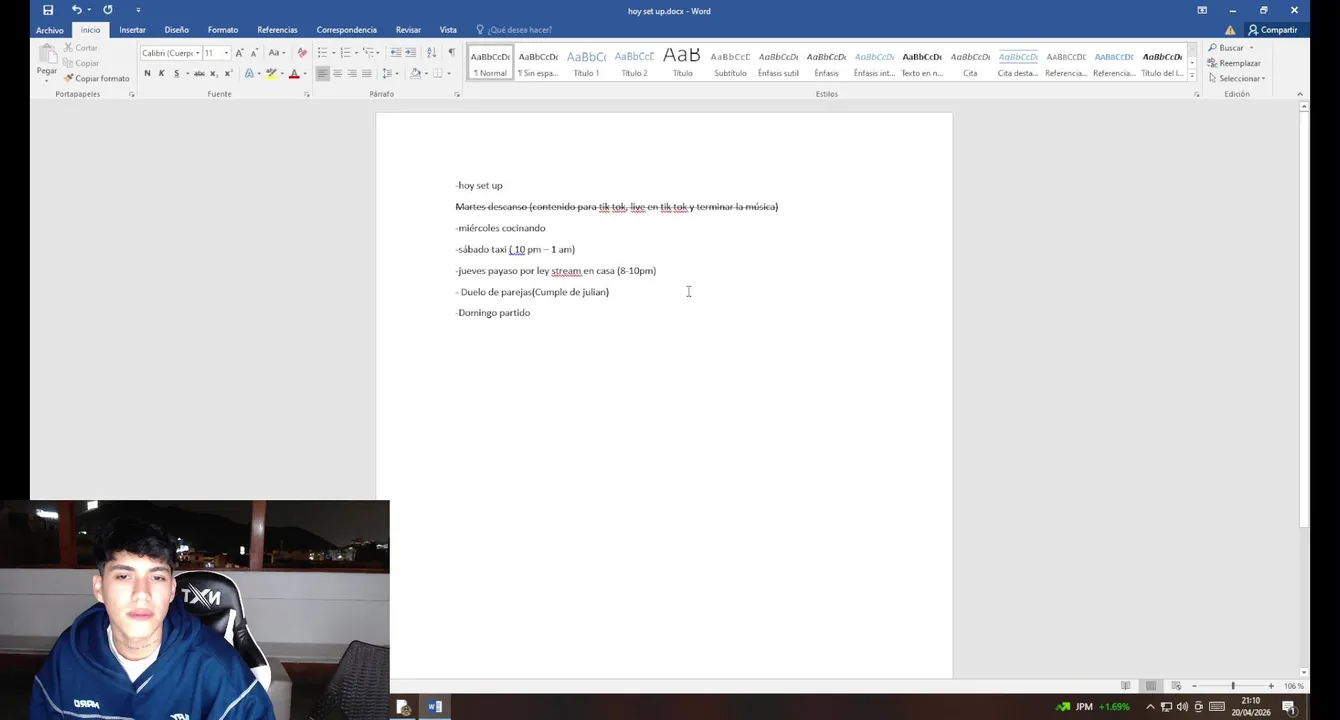Decrease the paragraph indent
This screenshot has height=720, width=1340.
(396, 53)
